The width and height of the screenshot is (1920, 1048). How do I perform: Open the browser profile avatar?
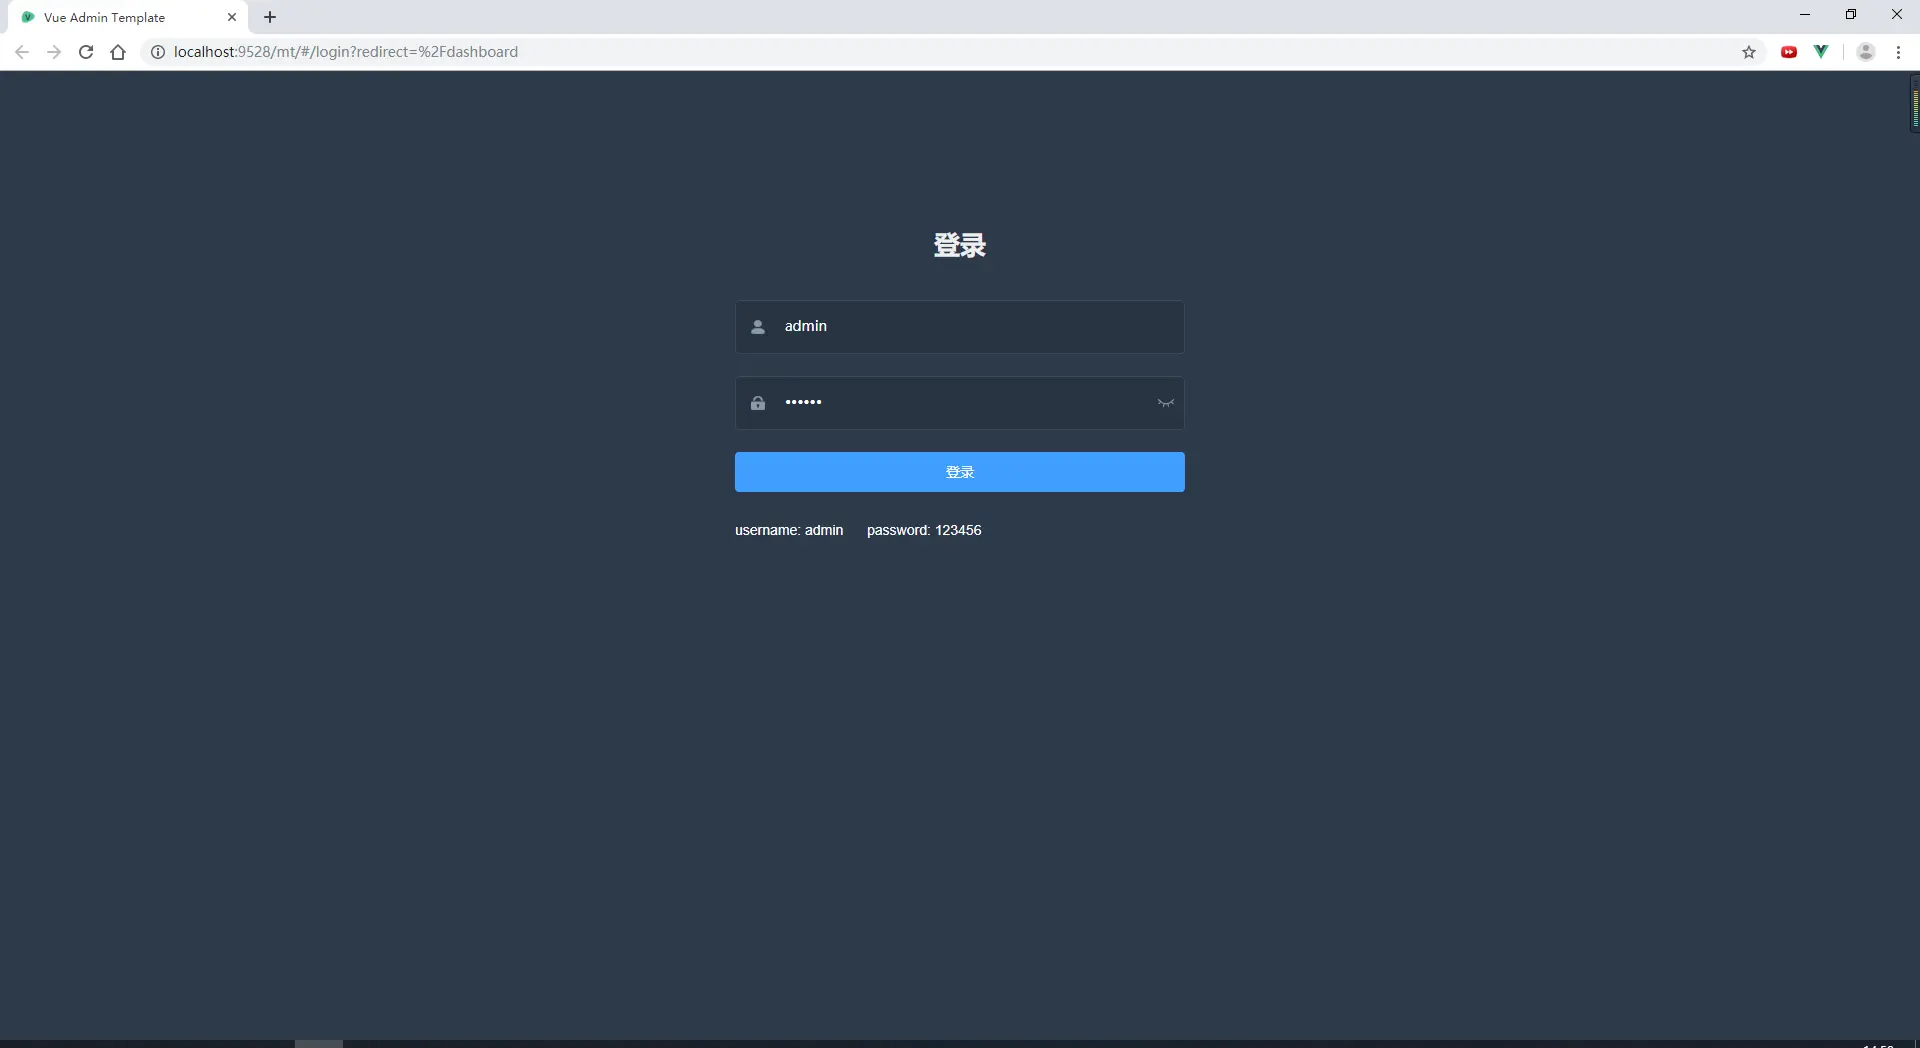pyautogui.click(x=1866, y=52)
